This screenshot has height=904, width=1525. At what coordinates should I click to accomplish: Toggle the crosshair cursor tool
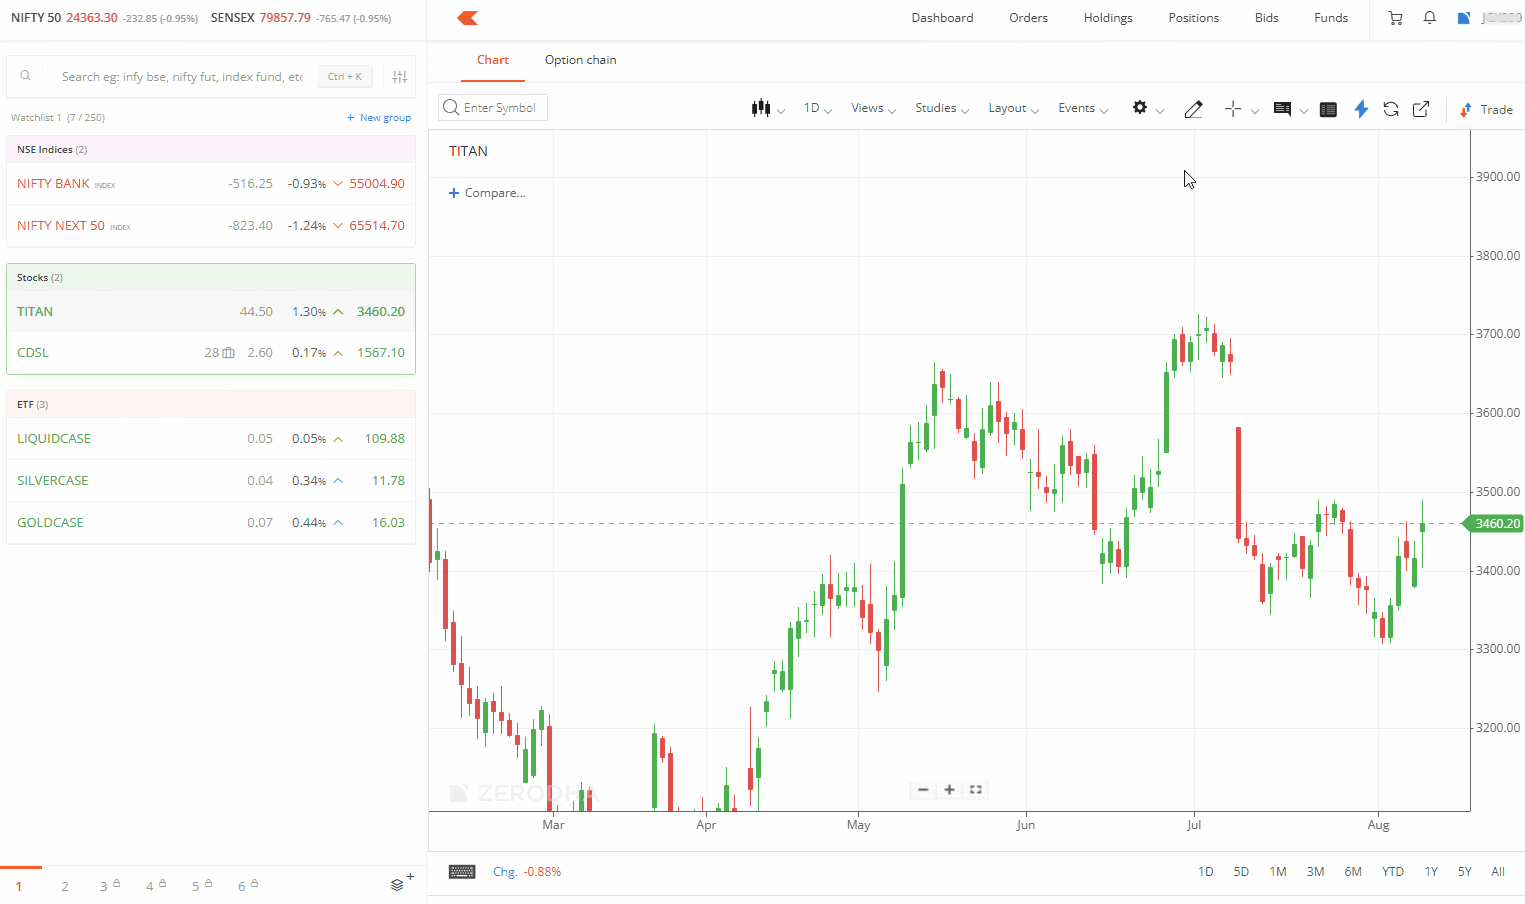(x=1233, y=109)
